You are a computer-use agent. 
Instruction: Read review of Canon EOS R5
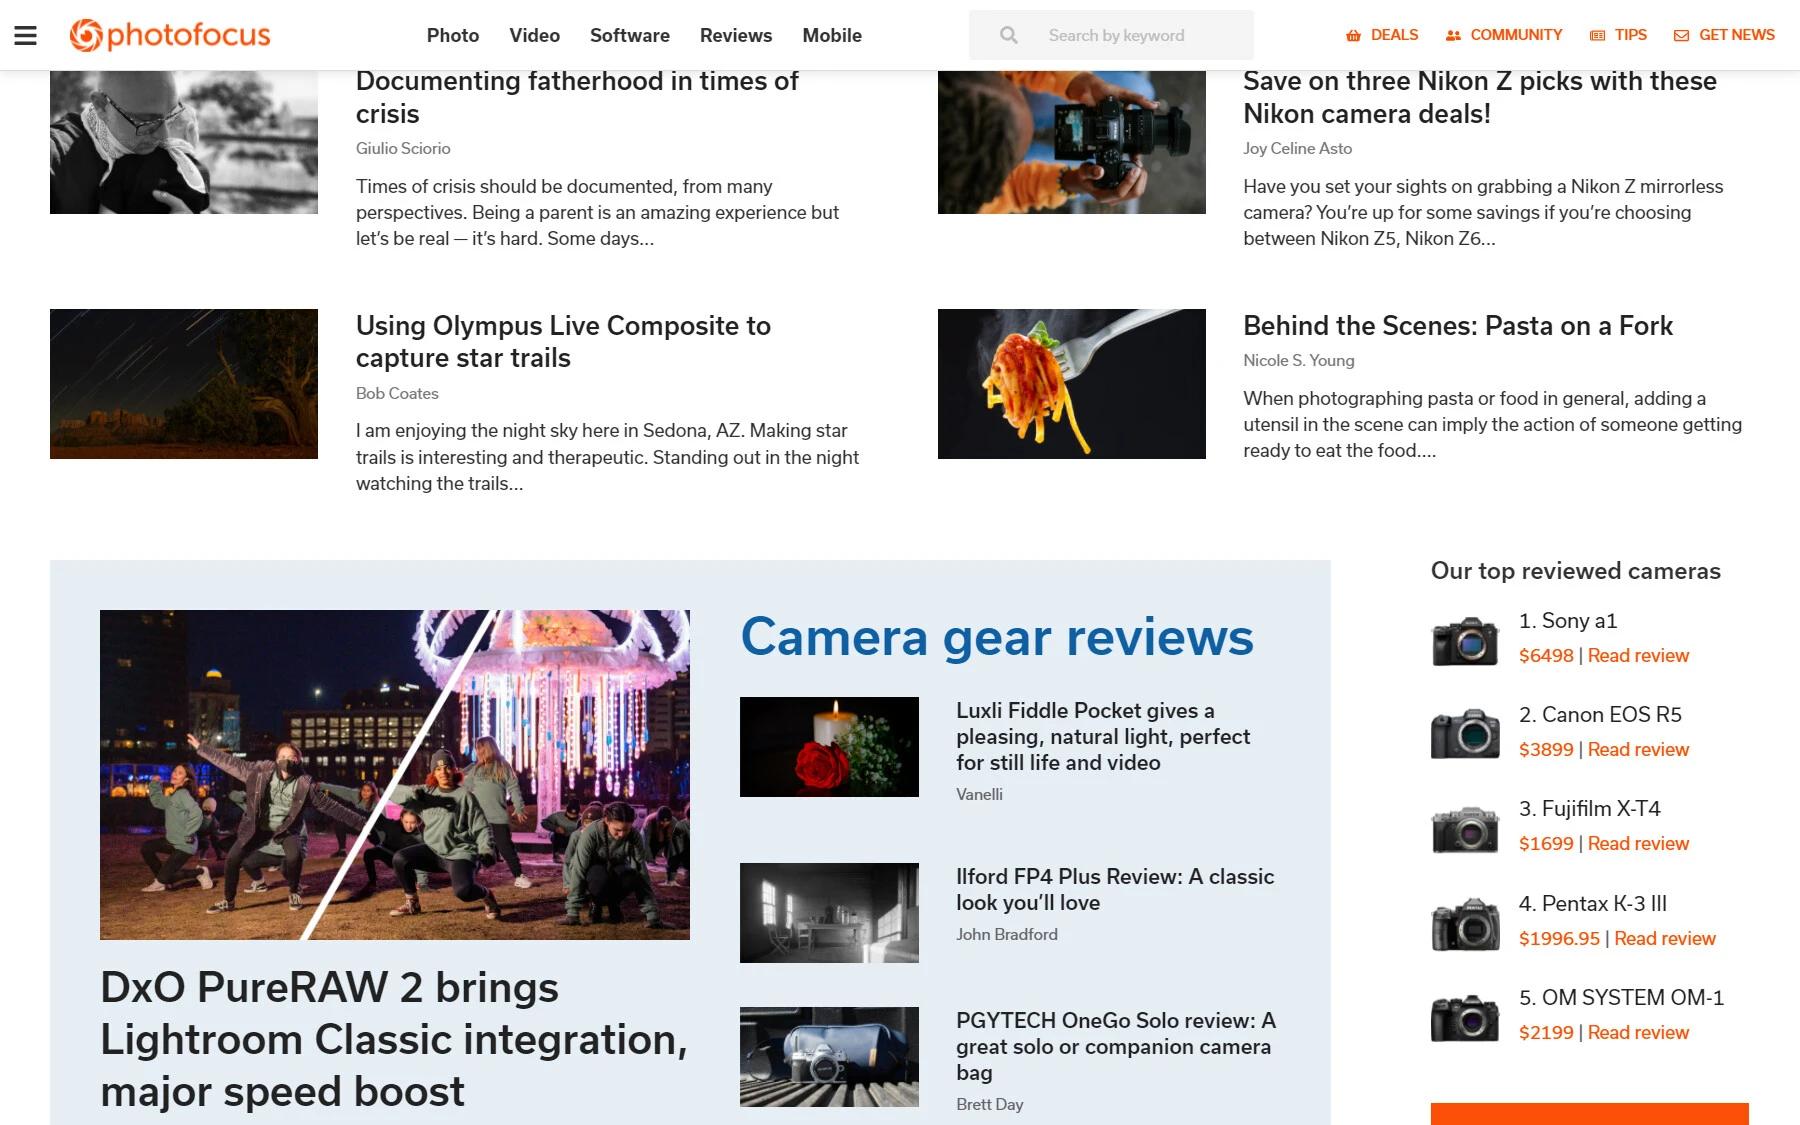coord(1638,749)
